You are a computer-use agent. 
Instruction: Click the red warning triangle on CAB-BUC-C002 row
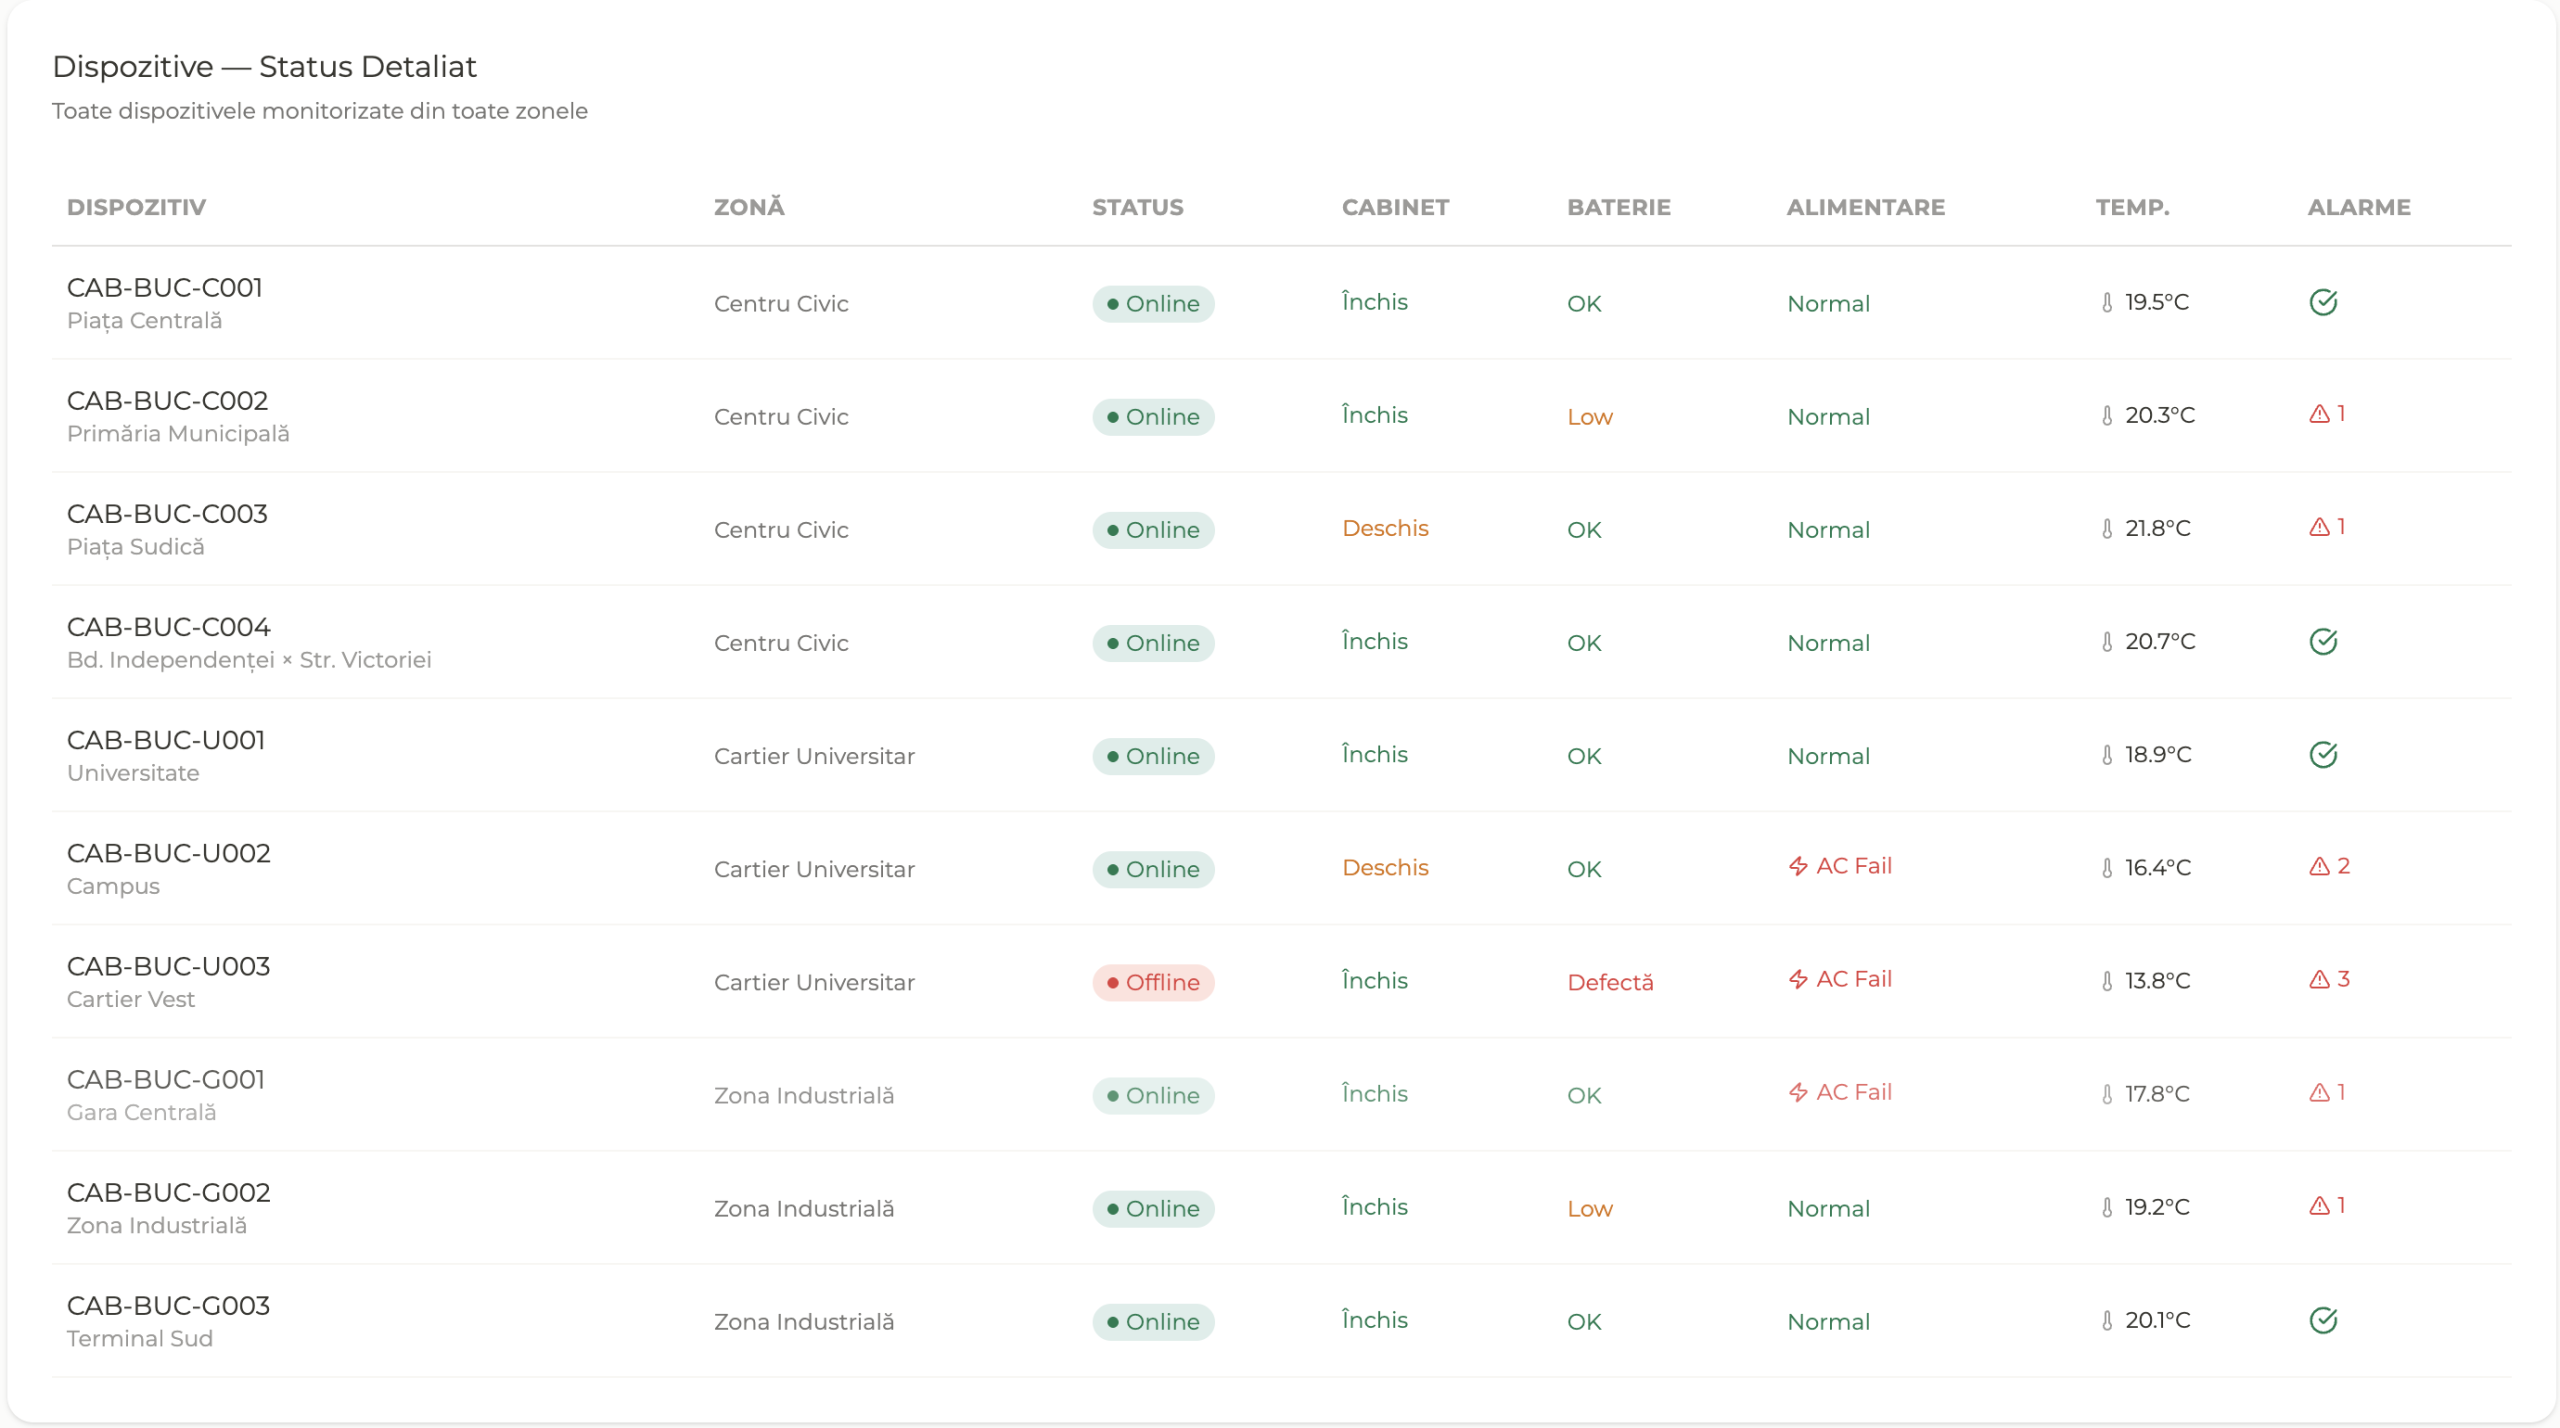click(2322, 413)
